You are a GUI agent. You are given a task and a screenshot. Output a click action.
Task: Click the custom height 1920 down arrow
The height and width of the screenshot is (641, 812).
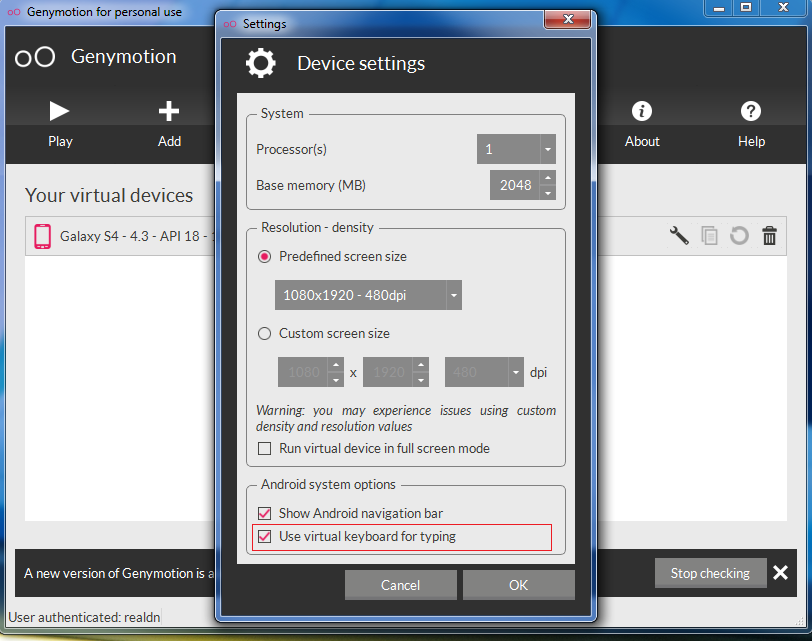[x=421, y=380]
